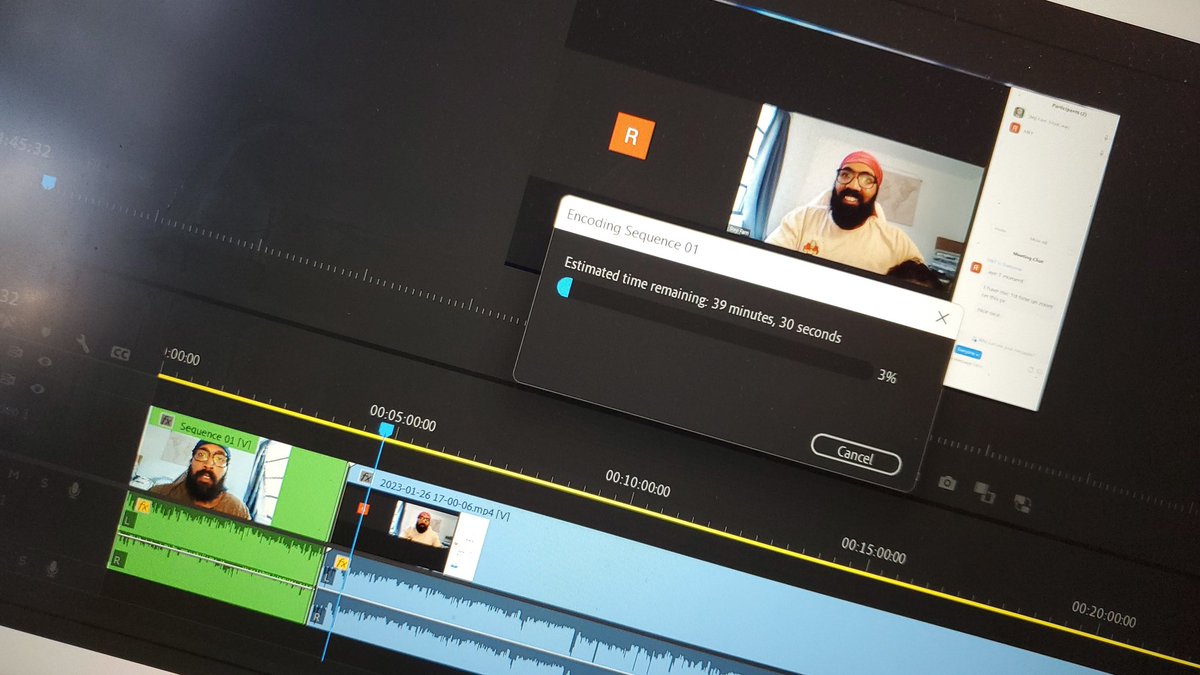
Task: Toggle eye visibility on the lower video track
Action: (x=37, y=388)
